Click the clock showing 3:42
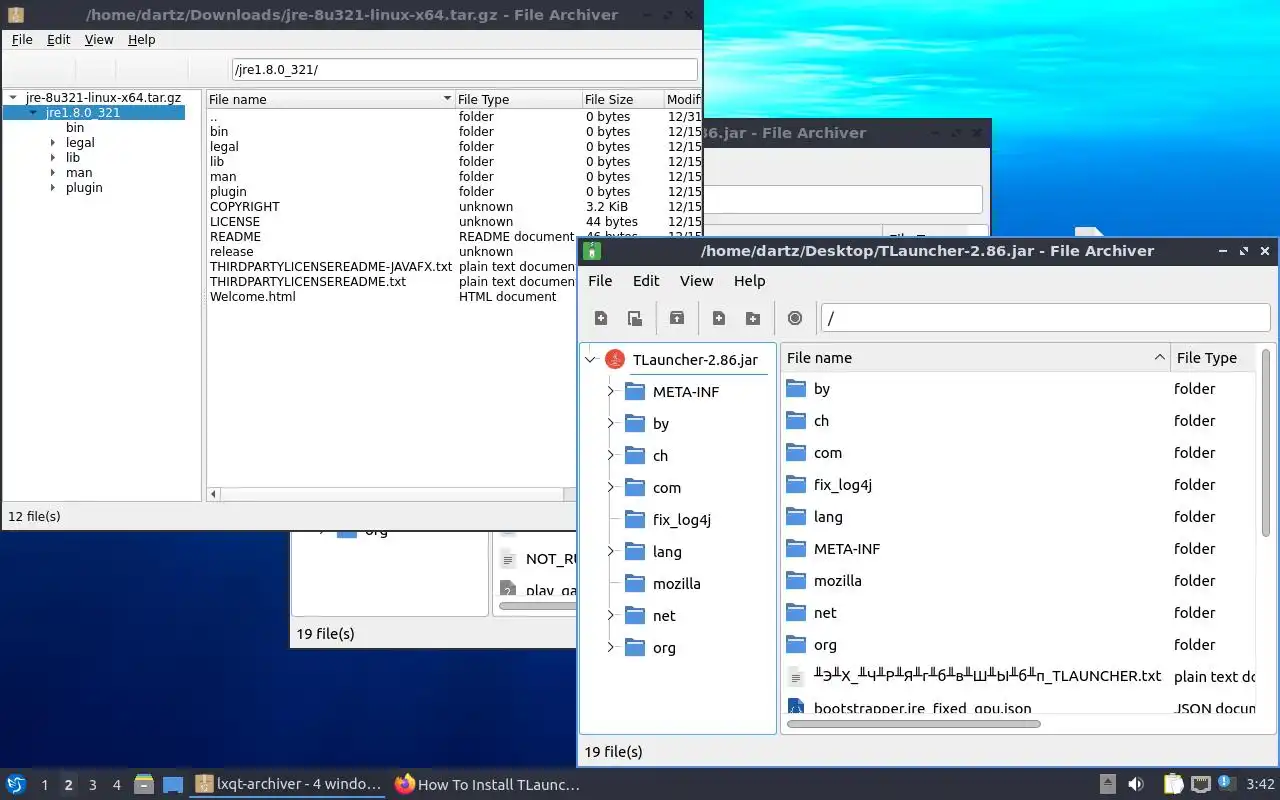The image size is (1280, 800). point(1261,785)
